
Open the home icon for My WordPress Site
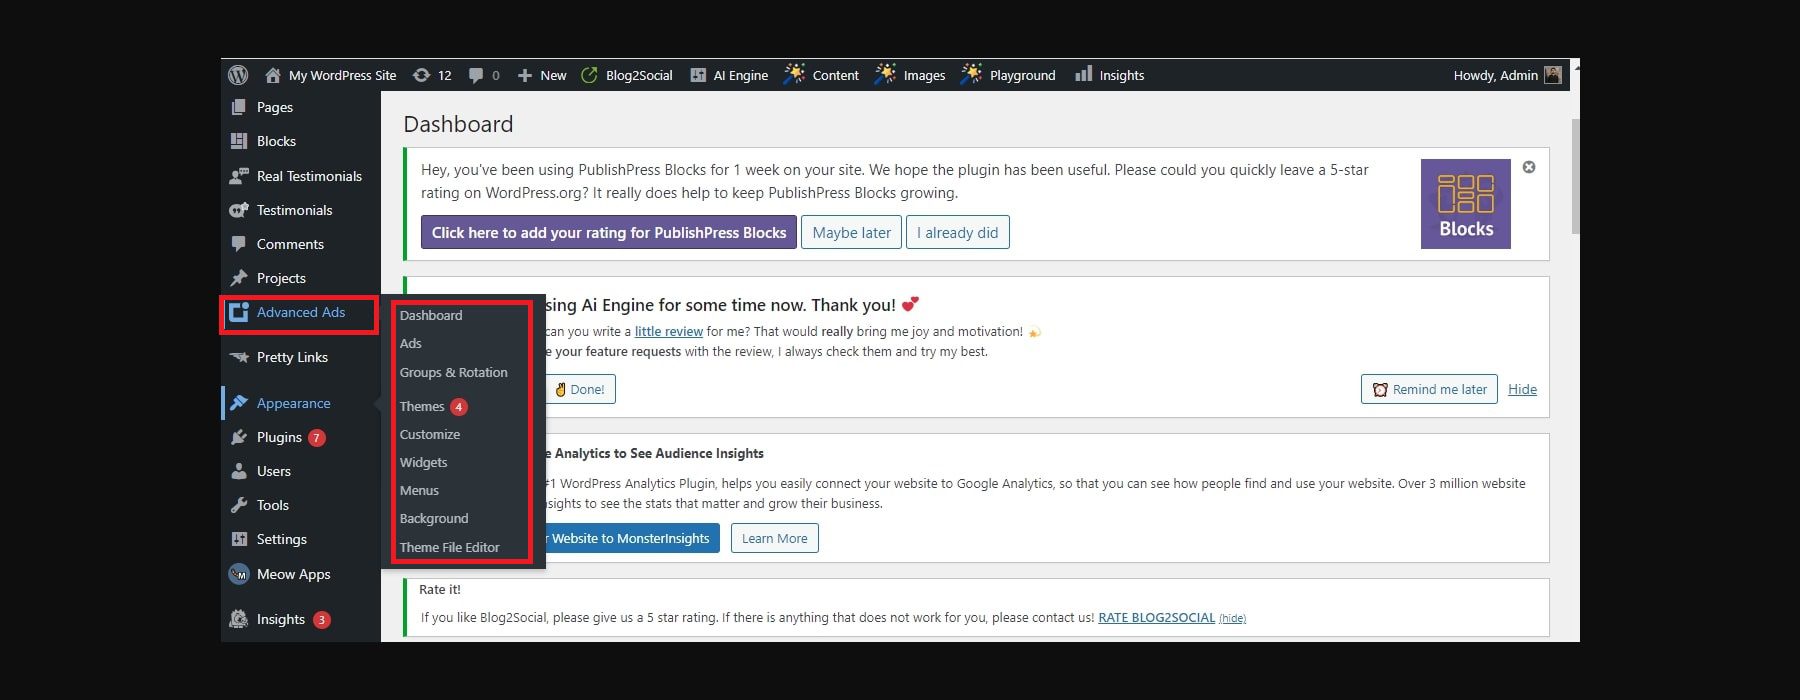click(x=273, y=75)
